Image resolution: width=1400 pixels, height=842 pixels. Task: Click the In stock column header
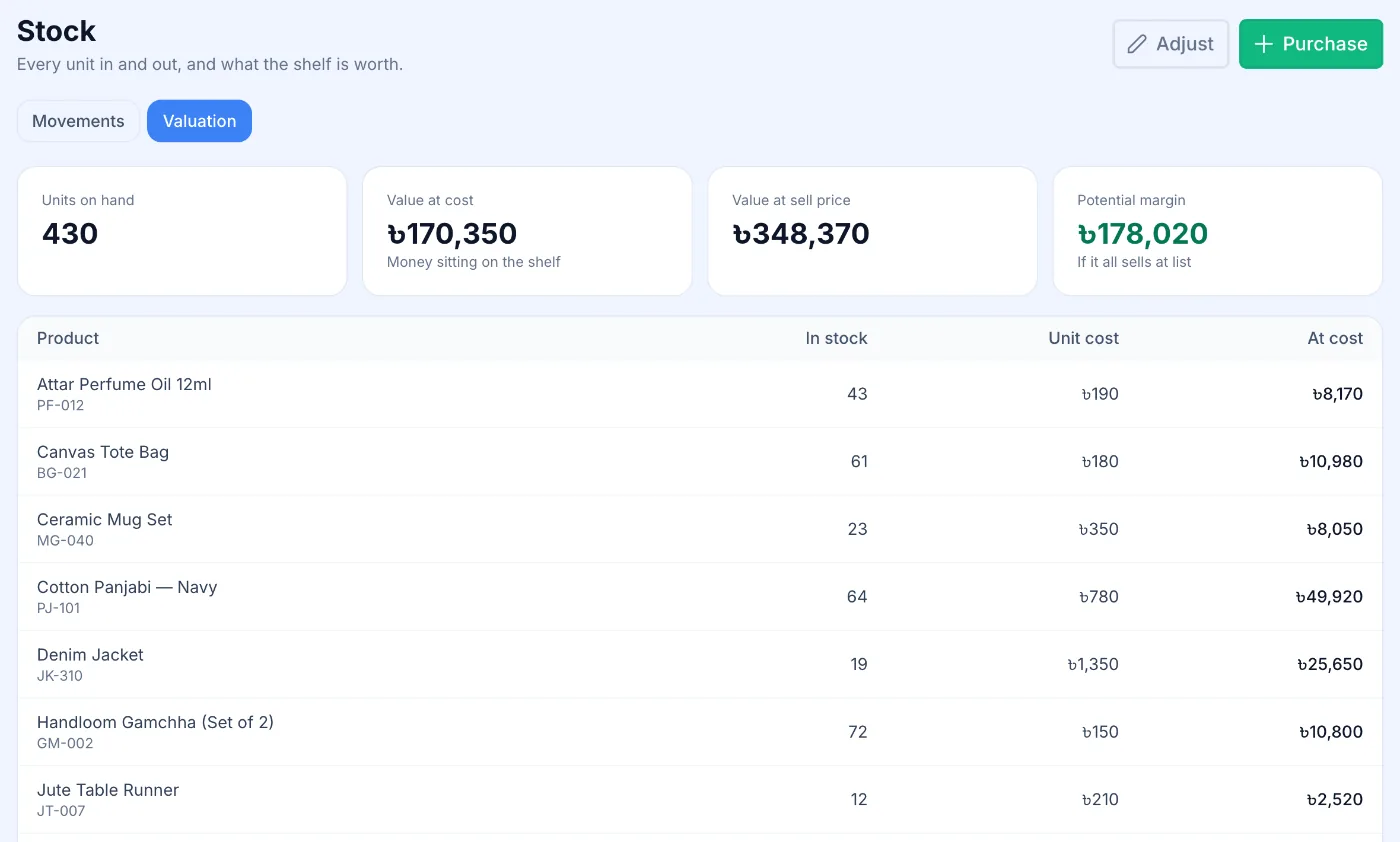[837, 338]
